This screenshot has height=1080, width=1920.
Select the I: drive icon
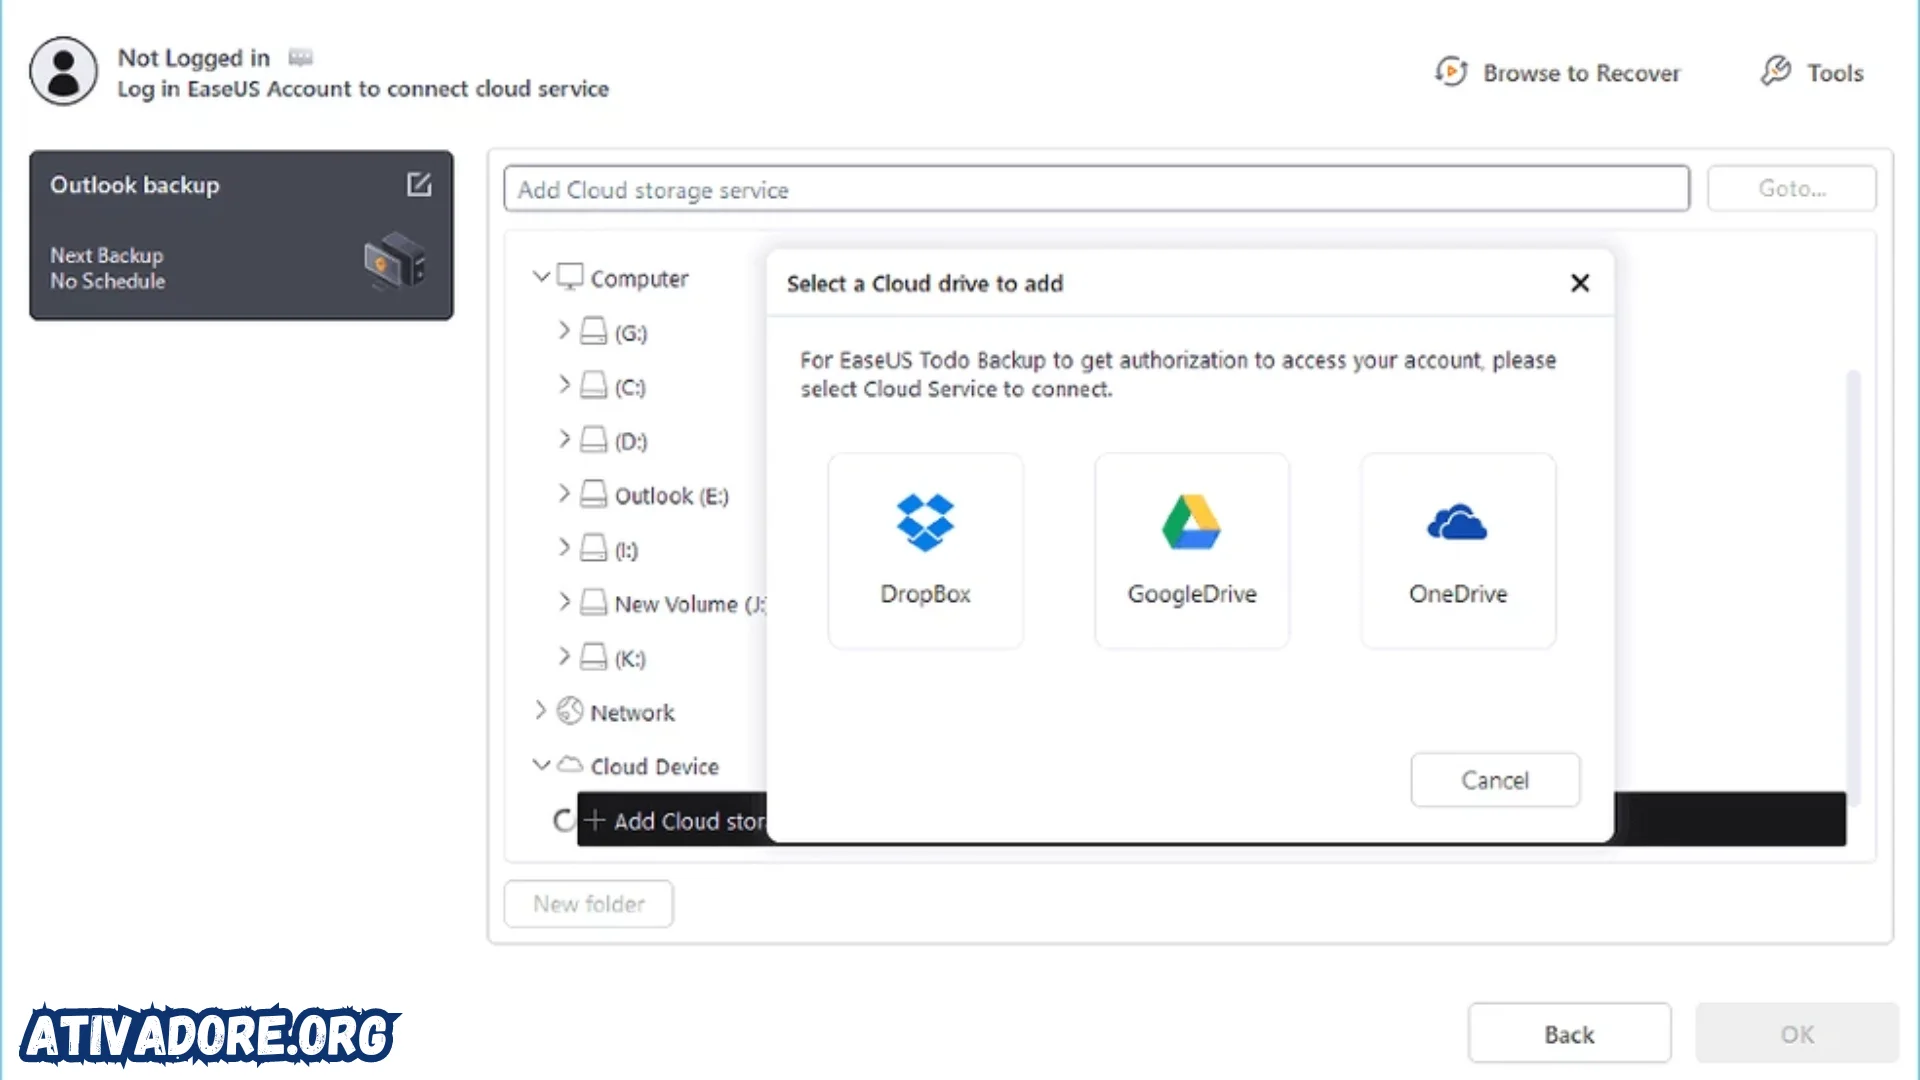click(x=594, y=548)
